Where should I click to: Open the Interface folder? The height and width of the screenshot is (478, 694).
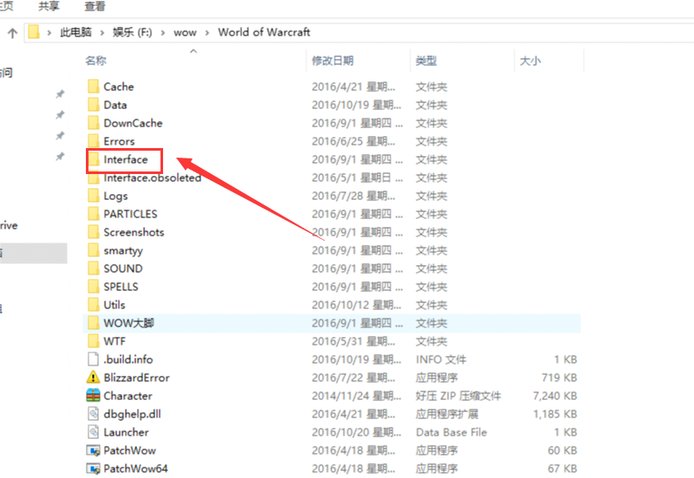pos(125,159)
